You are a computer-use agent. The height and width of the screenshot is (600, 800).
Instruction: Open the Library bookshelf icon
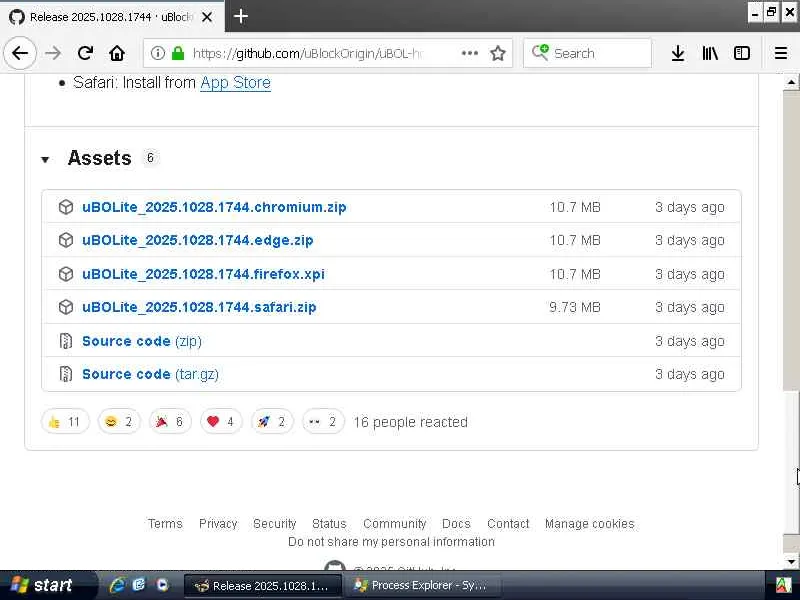point(710,53)
